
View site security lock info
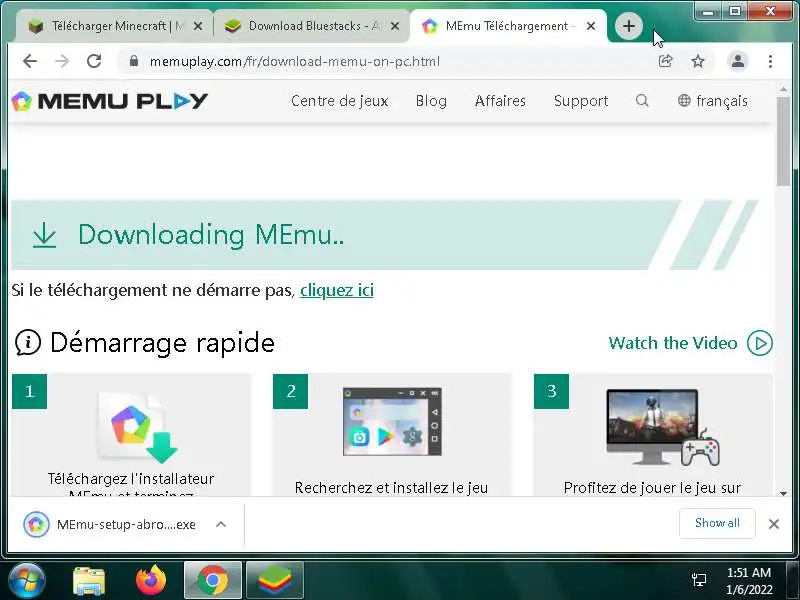point(134,61)
